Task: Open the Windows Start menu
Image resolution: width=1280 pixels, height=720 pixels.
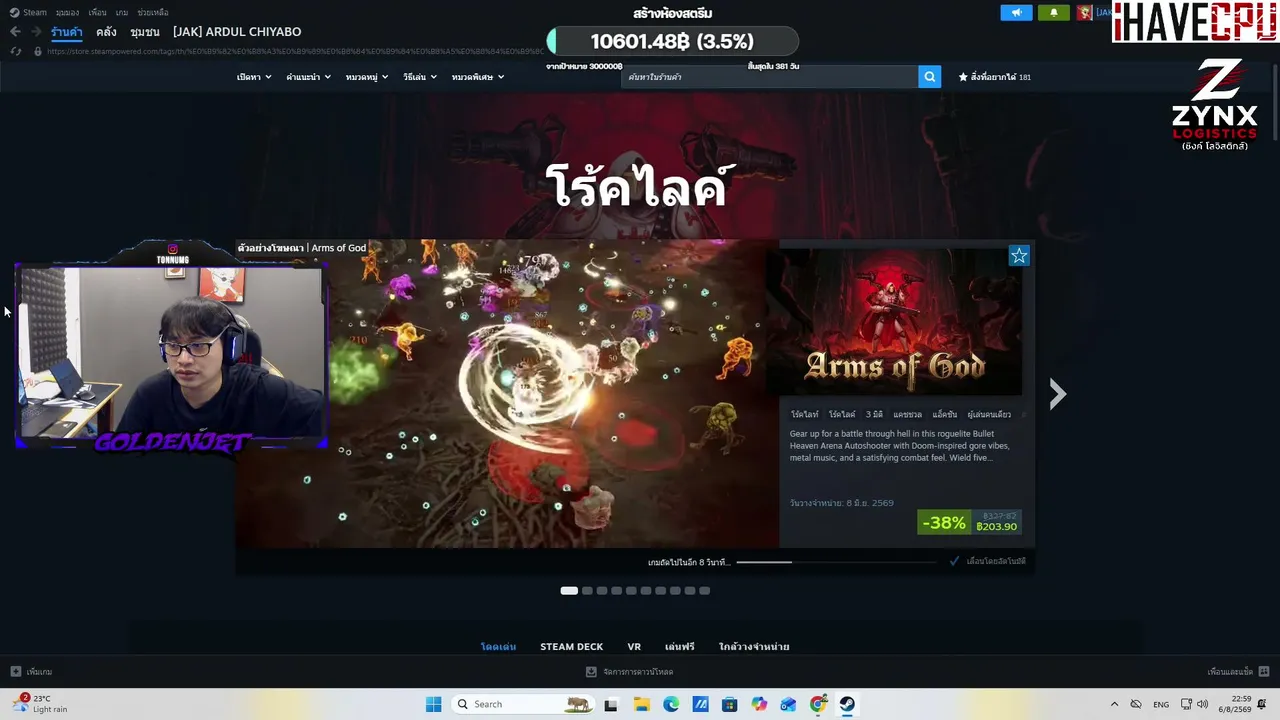Action: tap(433, 704)
